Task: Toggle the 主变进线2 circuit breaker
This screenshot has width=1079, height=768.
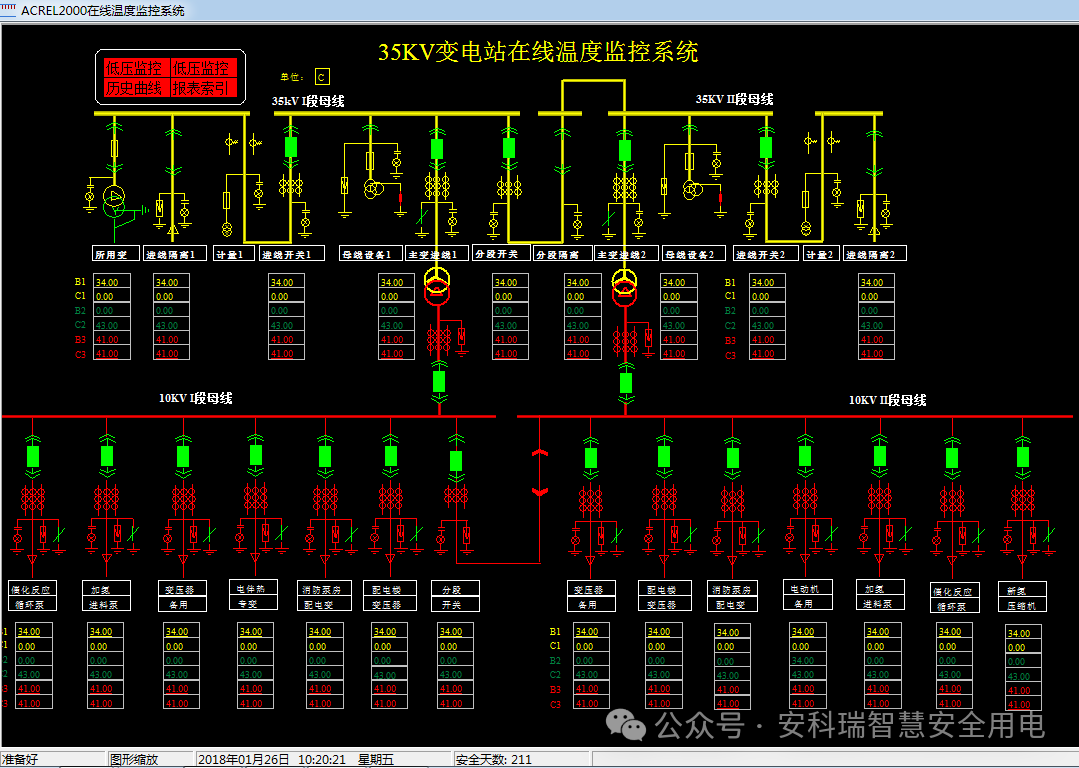Action: click(x=625, y=150)
